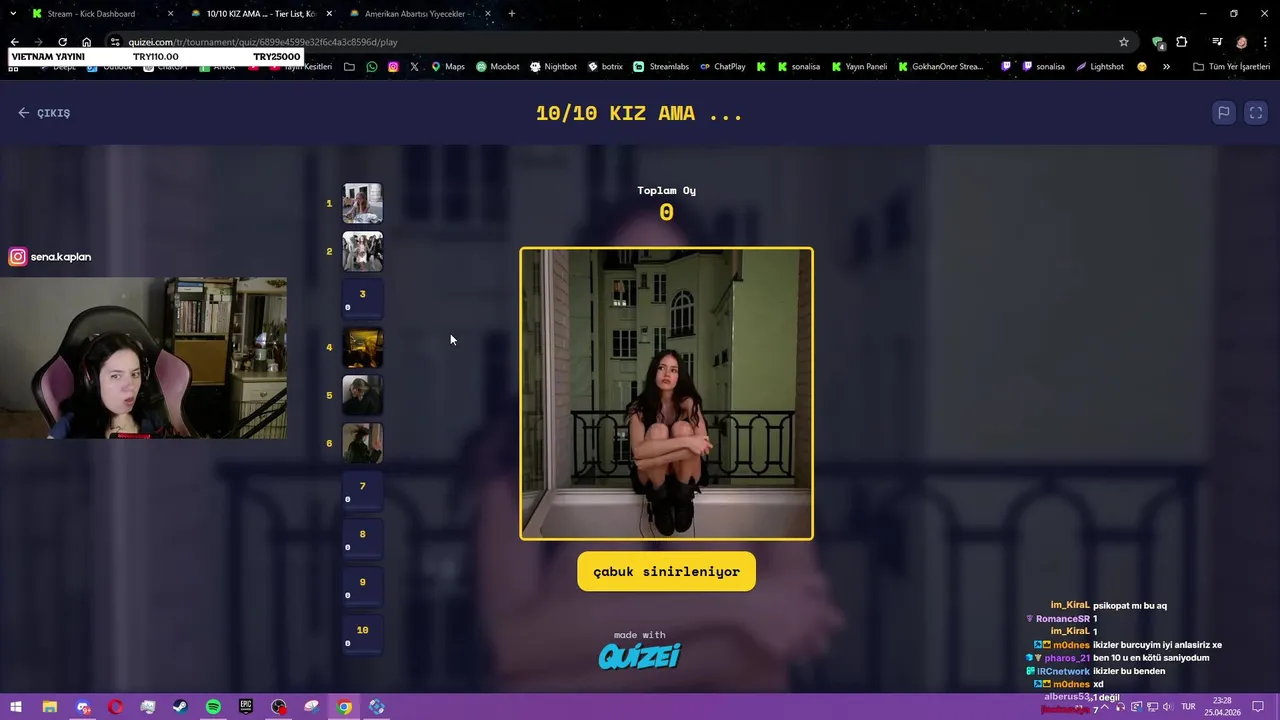Open the Chrome three-dot menu
1280x720 pixels.
[1265, 42]
